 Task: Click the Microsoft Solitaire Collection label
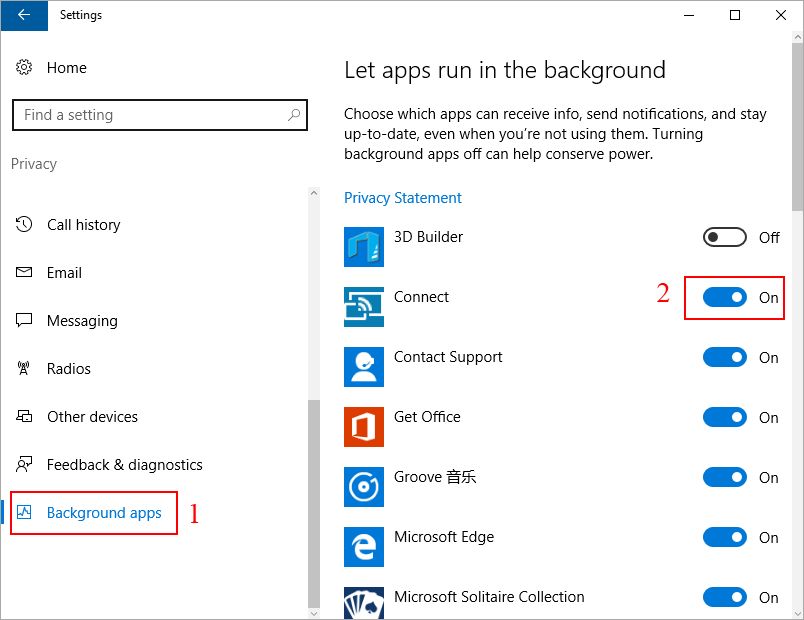coord(489,597)
